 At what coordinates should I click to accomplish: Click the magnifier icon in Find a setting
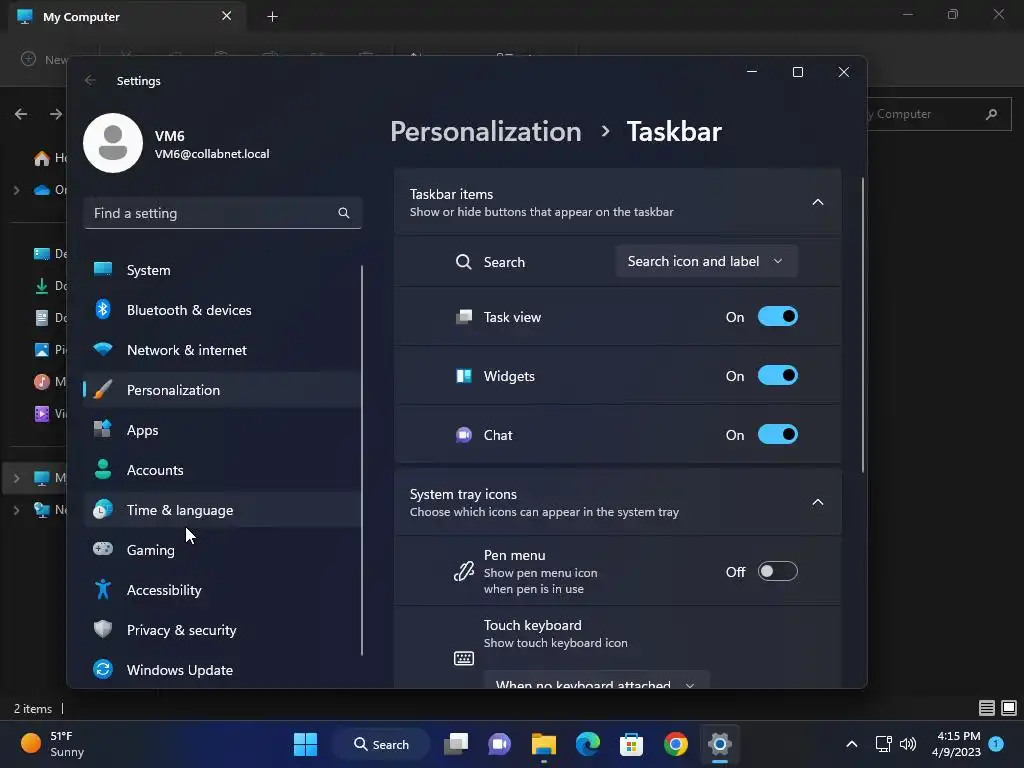[344, 213]
